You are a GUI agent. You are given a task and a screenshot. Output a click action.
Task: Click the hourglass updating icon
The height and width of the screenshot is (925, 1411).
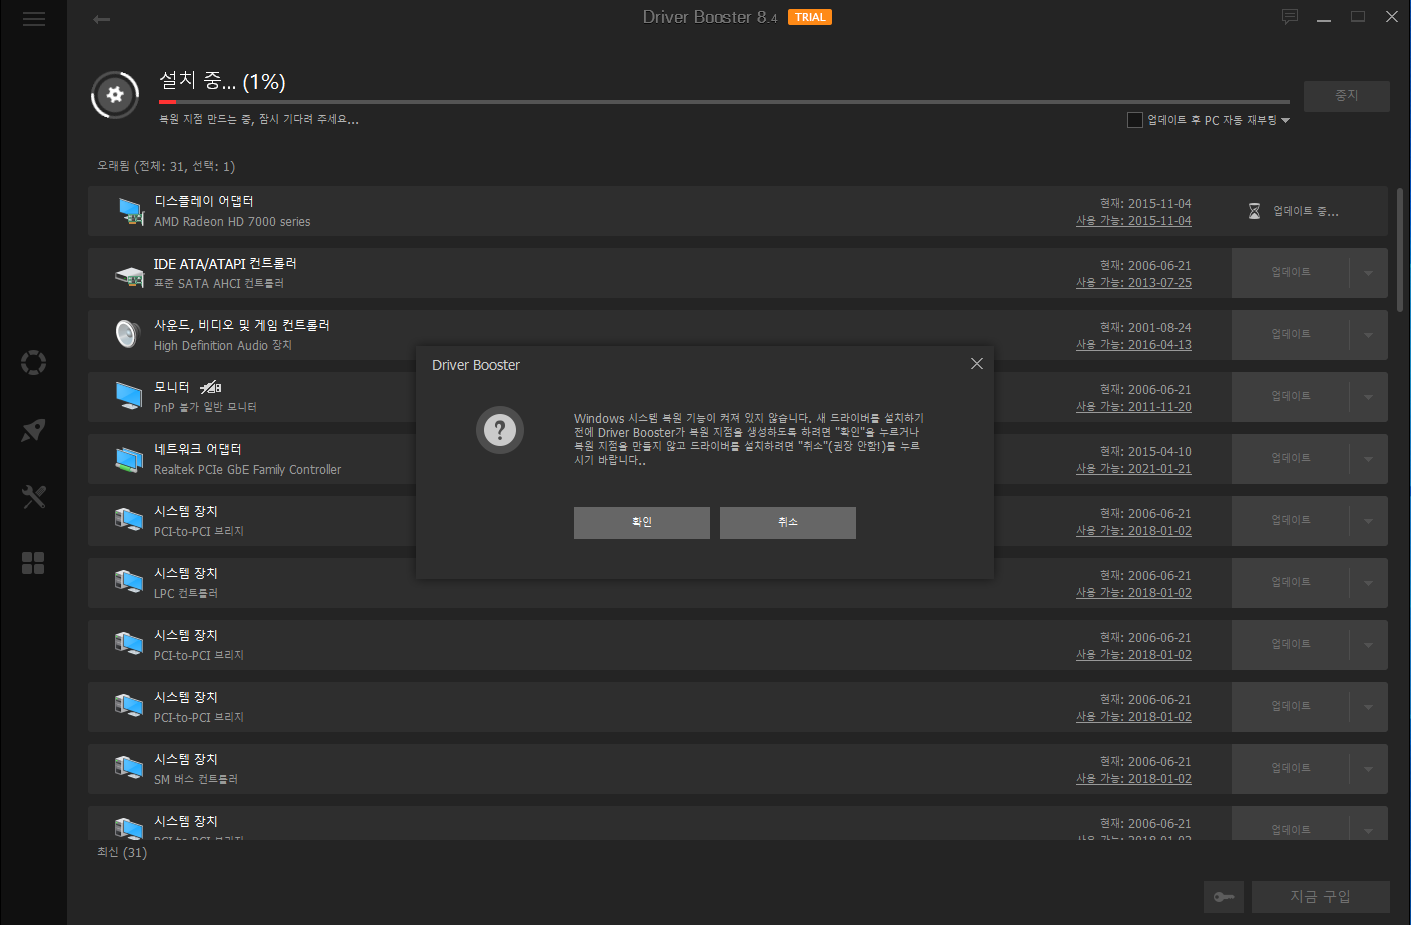1254,211
